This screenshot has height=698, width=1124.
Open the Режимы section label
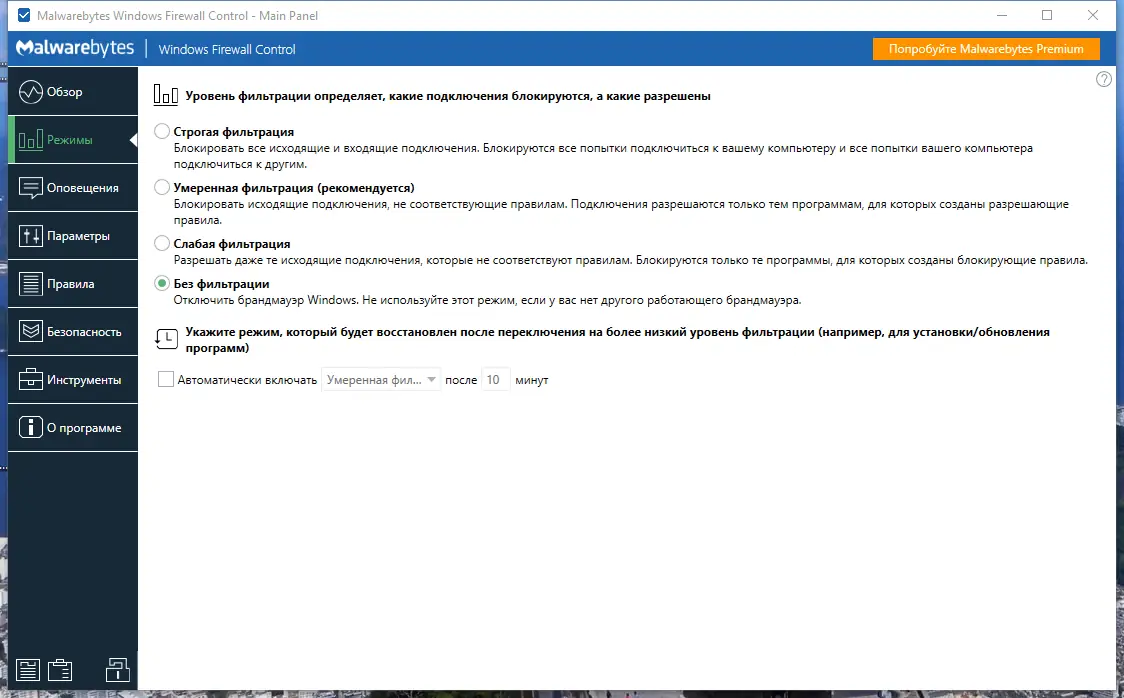click(70, 140)
